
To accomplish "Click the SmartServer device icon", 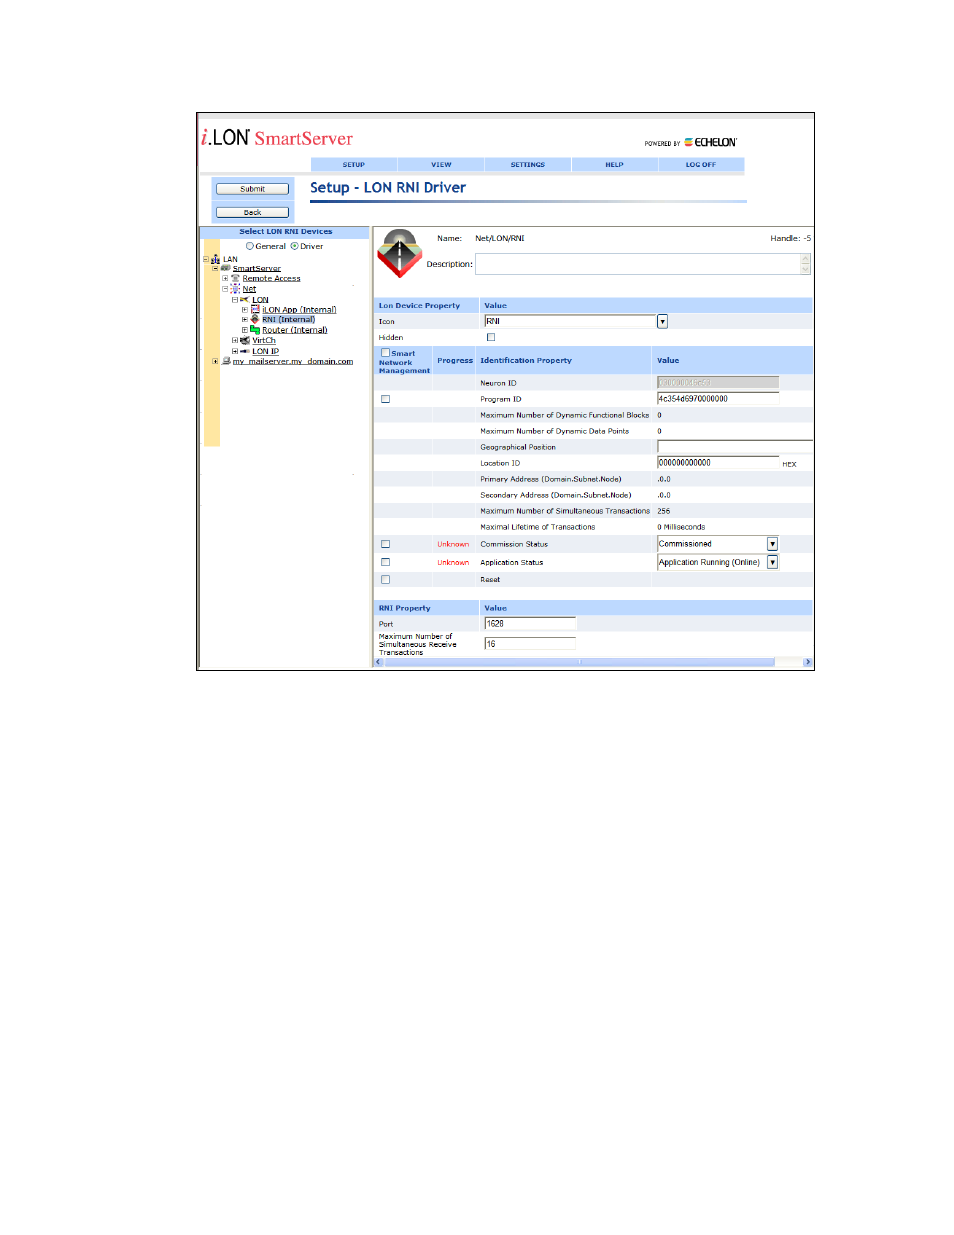I will click(x=226, y=268).
